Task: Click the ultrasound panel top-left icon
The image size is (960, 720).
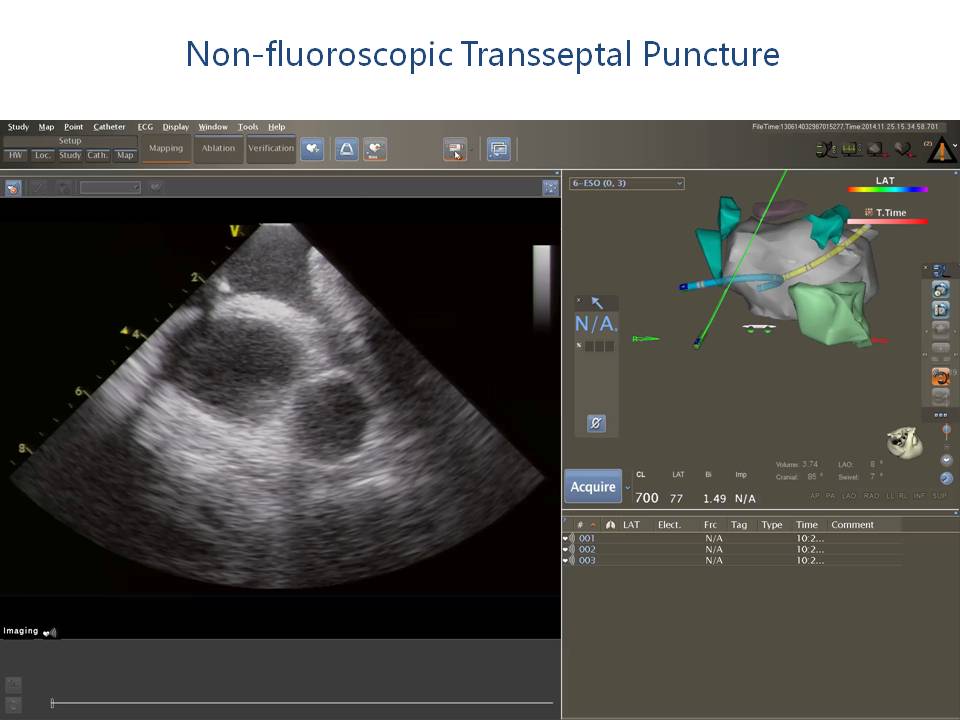Action: tap(13, 187)
